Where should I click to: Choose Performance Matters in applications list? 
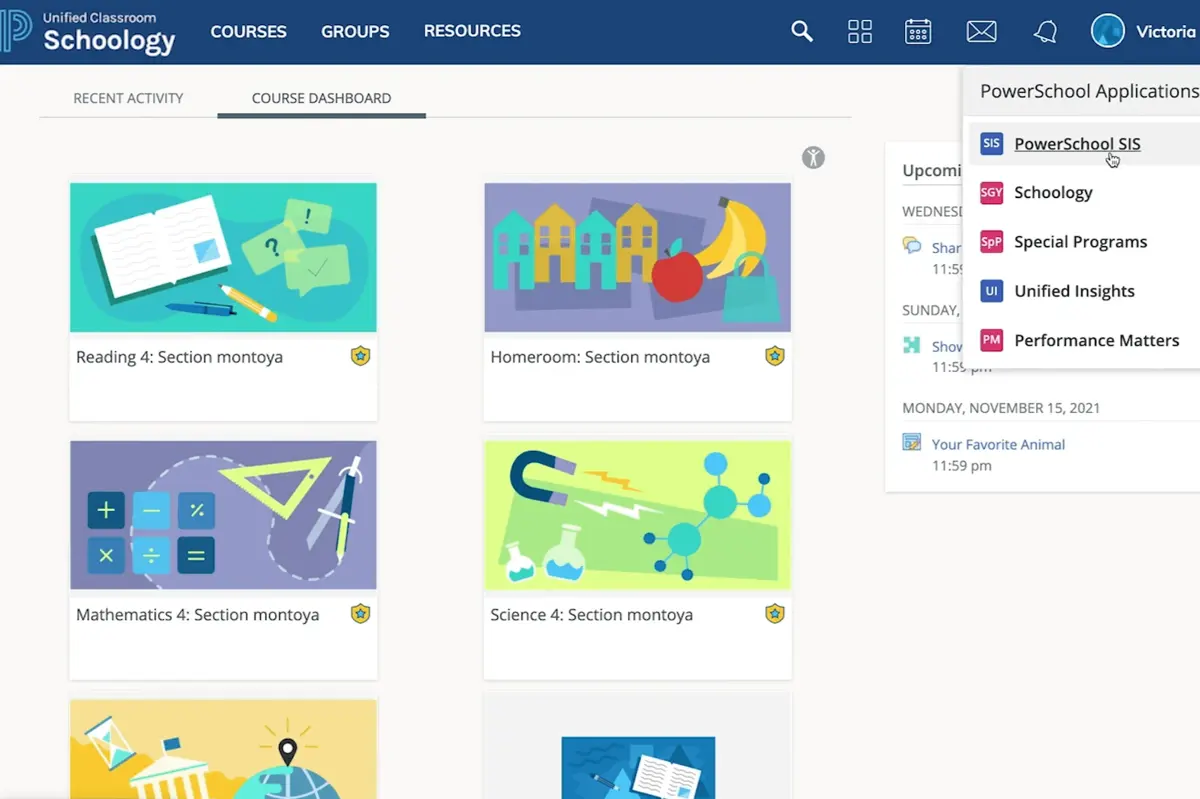1096,340
